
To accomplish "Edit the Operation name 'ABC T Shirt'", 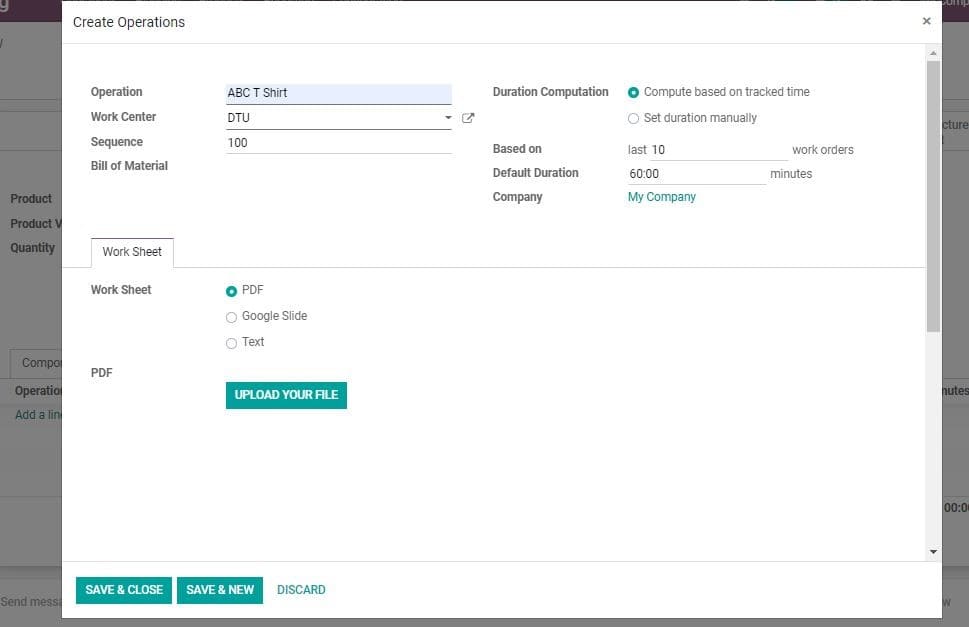I will click(x=338, y=92).
